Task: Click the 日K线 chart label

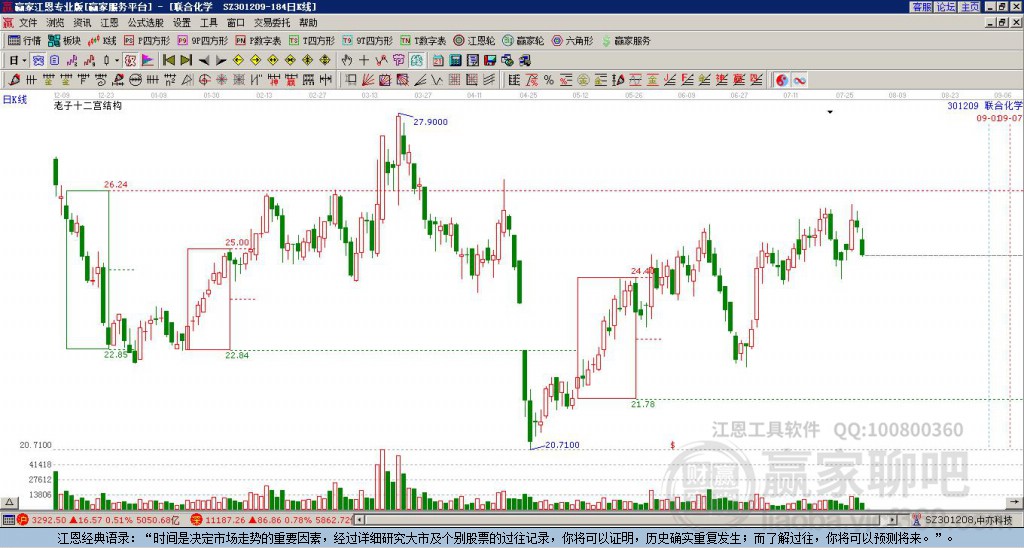Action: tap(15, 100)
